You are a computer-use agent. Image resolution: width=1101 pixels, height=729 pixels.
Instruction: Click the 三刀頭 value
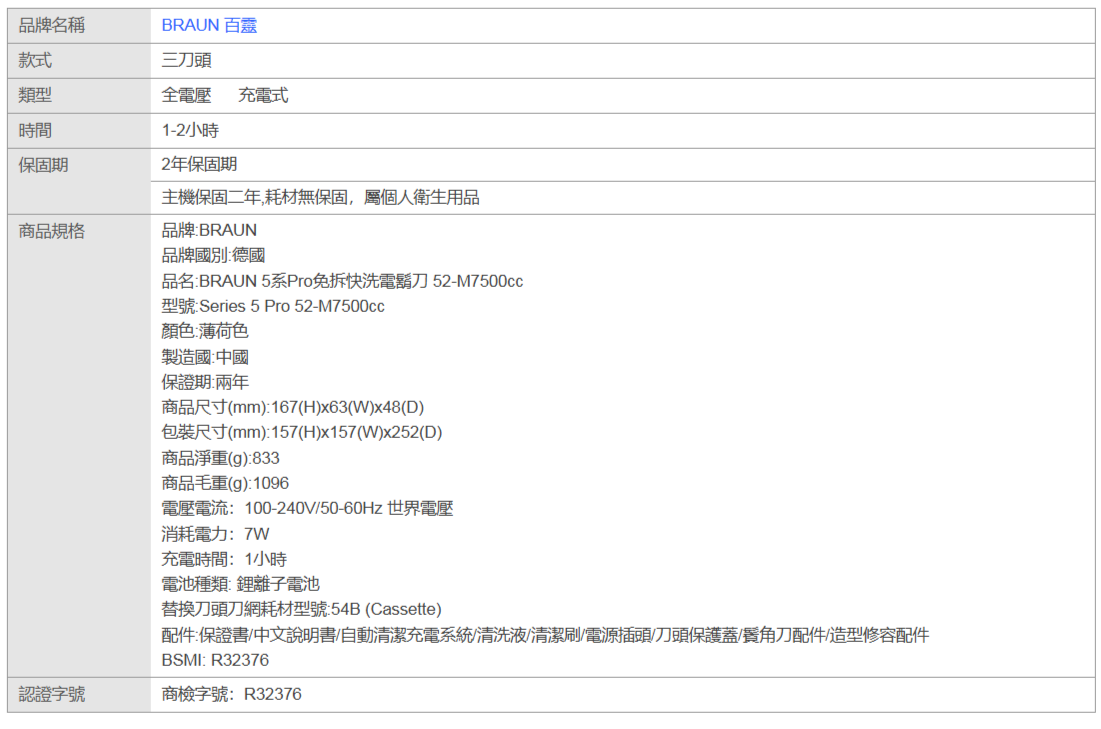187,60
